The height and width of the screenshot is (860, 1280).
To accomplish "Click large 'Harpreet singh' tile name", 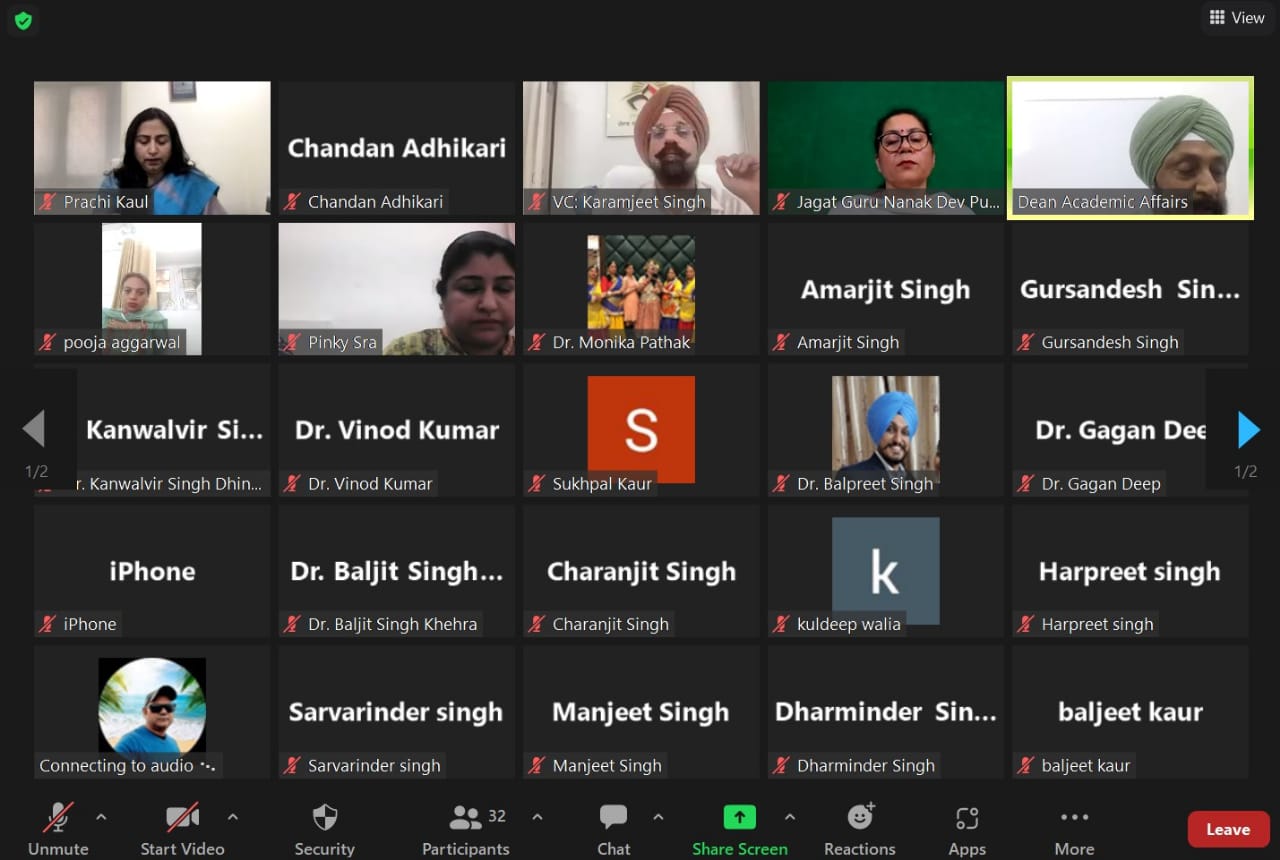I will [x=1130, y=572].
